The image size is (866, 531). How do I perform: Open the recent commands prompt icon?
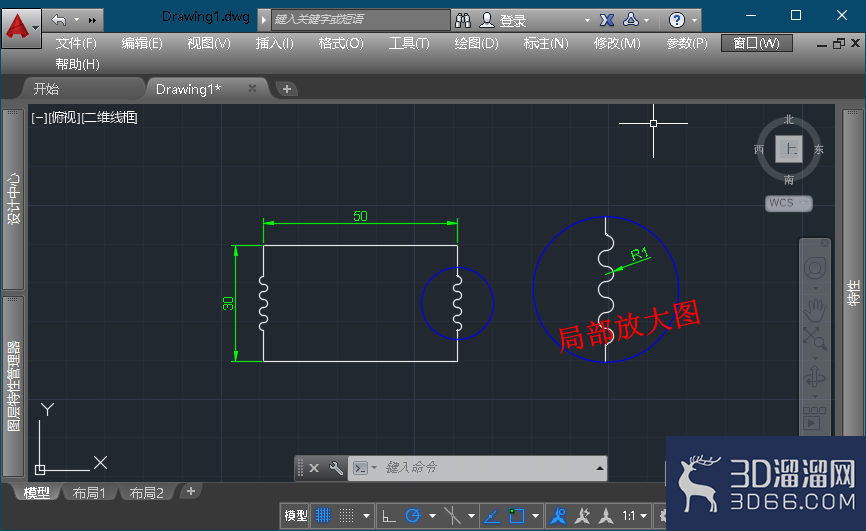361,468
